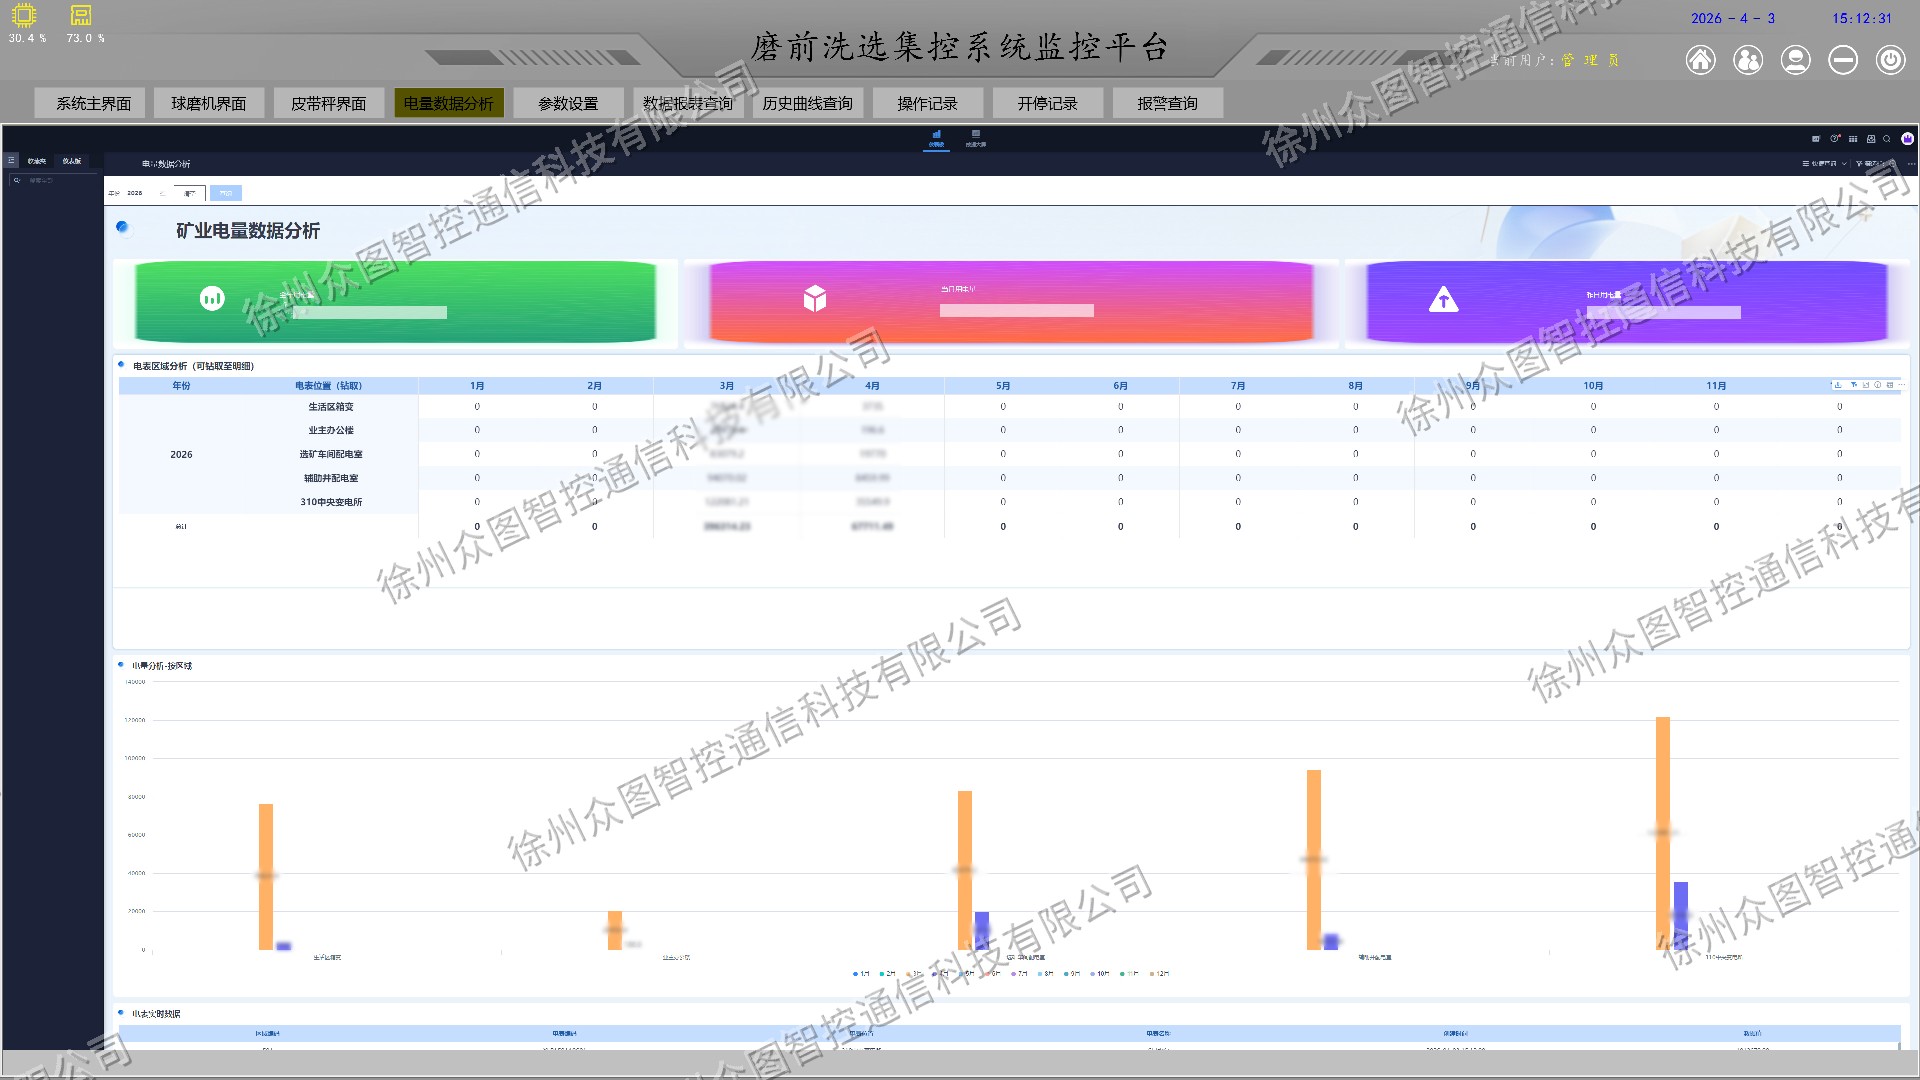The height and width of the screenshot is (1080, 1920).
Task: Open the user group management icon
Action: [1748, 60]
